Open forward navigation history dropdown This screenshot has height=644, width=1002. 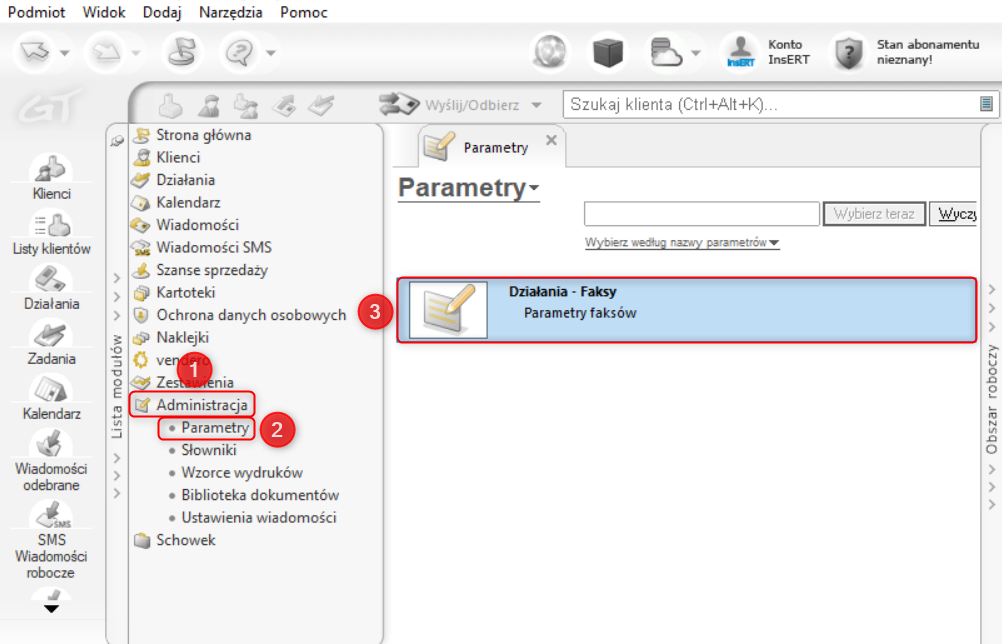(x=135, y=53)
